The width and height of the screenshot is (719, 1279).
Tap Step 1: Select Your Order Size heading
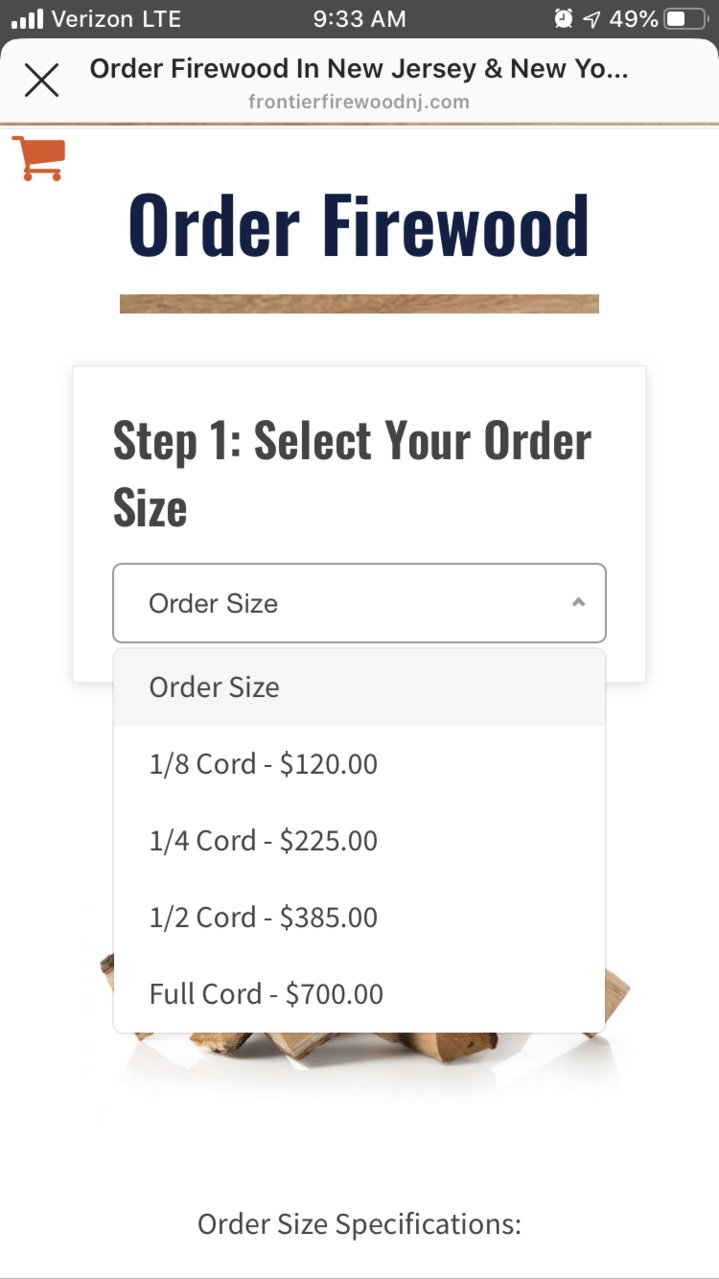[x=352, y=474]
